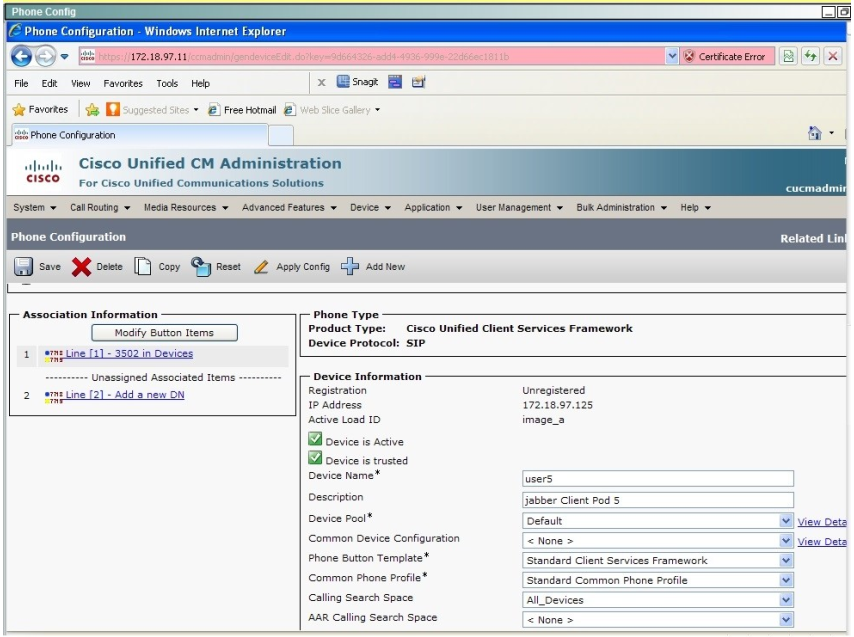Open Snagit from the browser toolbar
Screen dimensions: 854x637
pyautogui.click(x=357, y=84)
